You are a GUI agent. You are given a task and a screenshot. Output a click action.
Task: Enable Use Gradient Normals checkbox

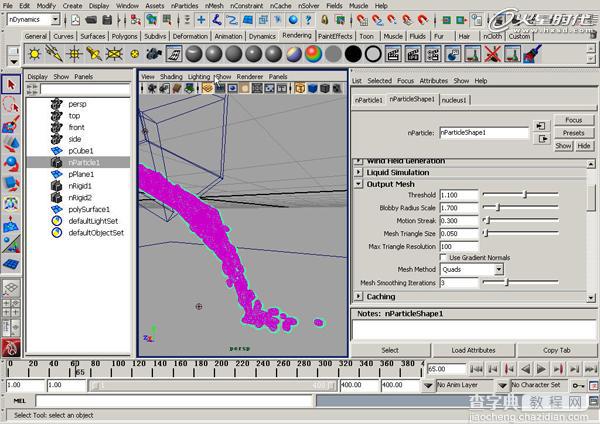[443, 257]
